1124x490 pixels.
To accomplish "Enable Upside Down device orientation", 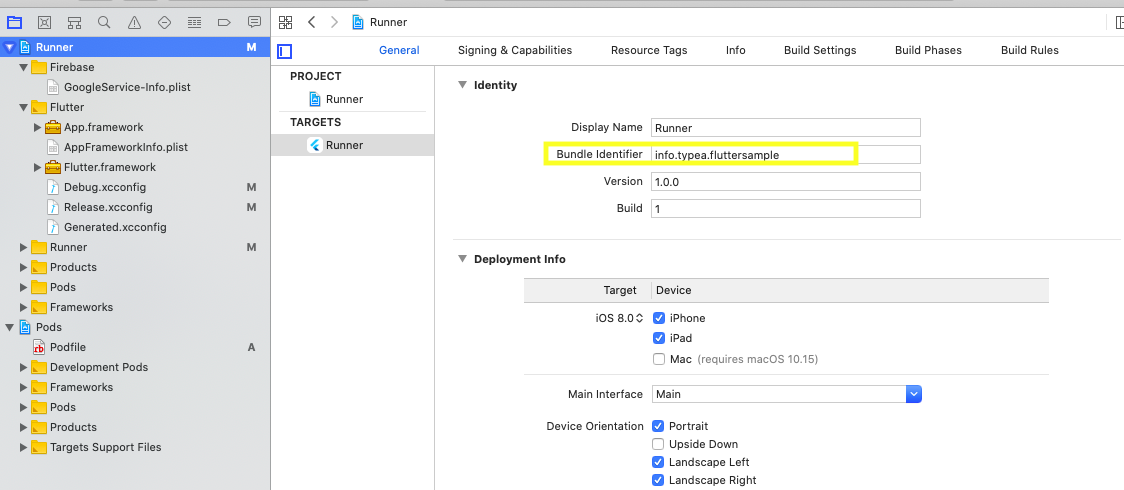I will click(x=659, y=444).
